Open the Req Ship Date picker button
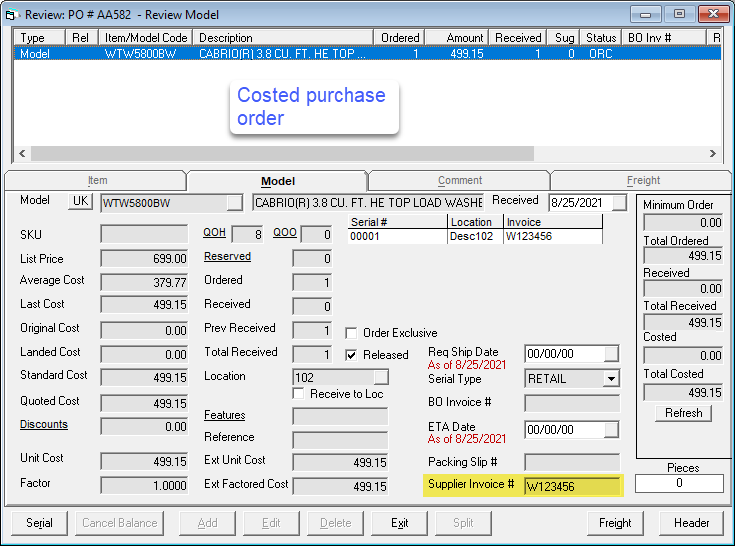The height and width of the screenshot is (546, 735). coord(611,354)
